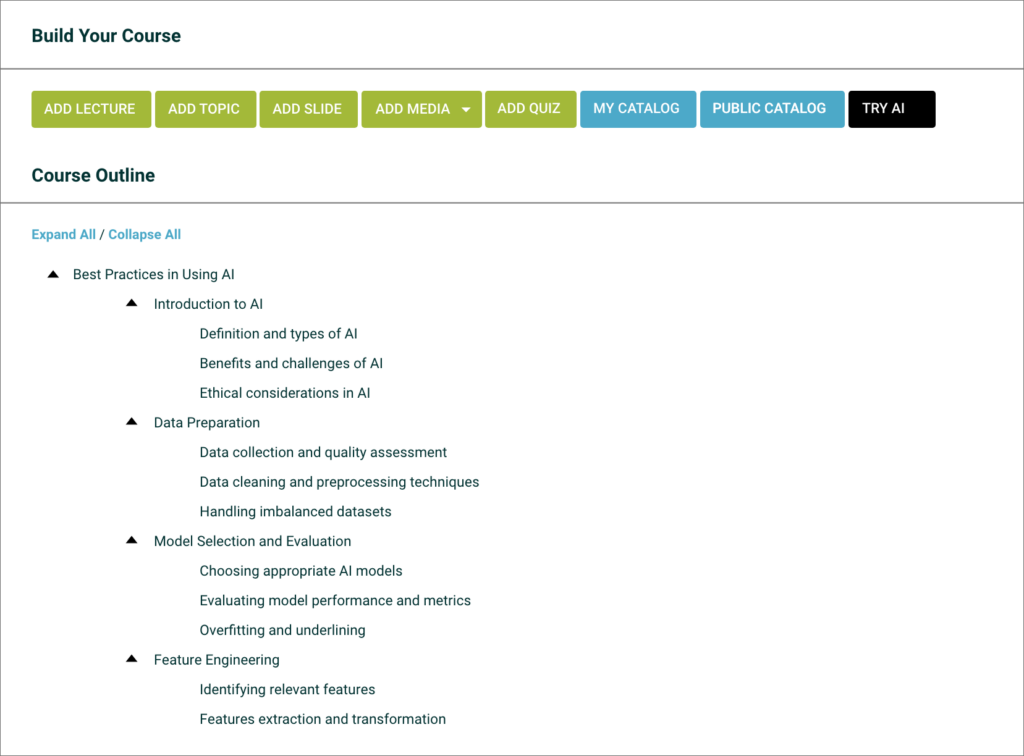
Task: Click the Collapse All link
Action: click(x=144, y=234)
